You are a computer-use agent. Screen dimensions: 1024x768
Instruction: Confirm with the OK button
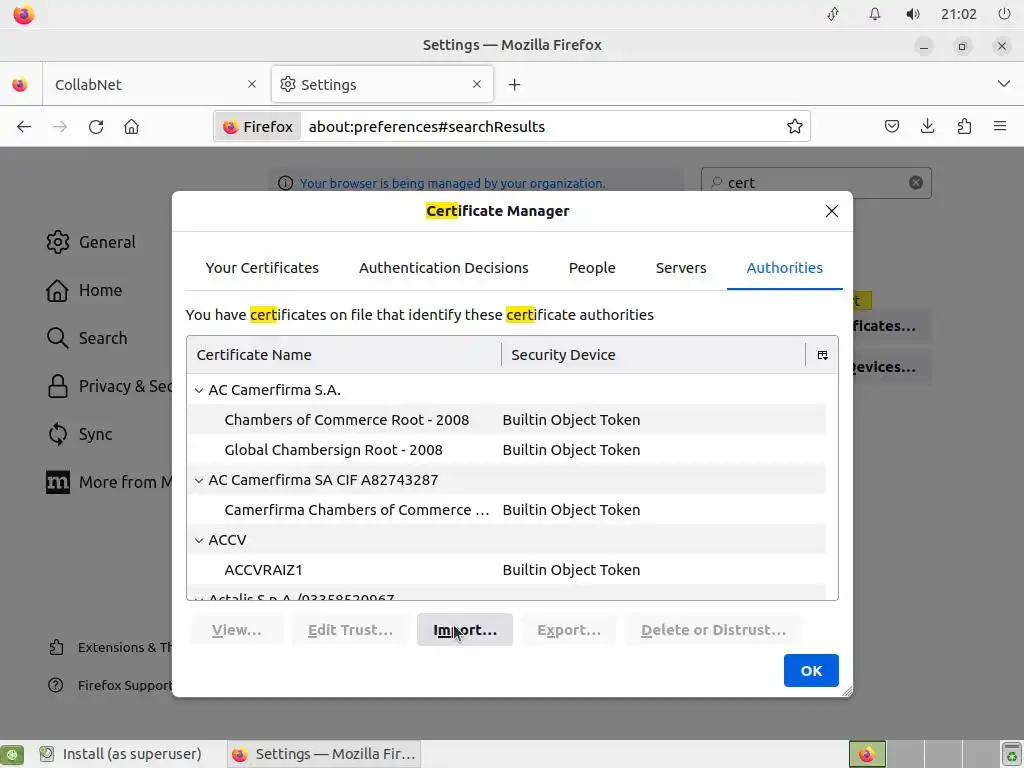pos(811,671)
